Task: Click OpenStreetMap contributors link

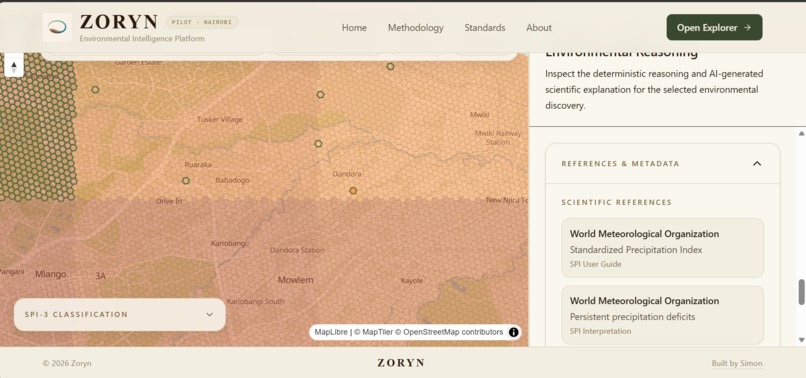Action: 449,332
